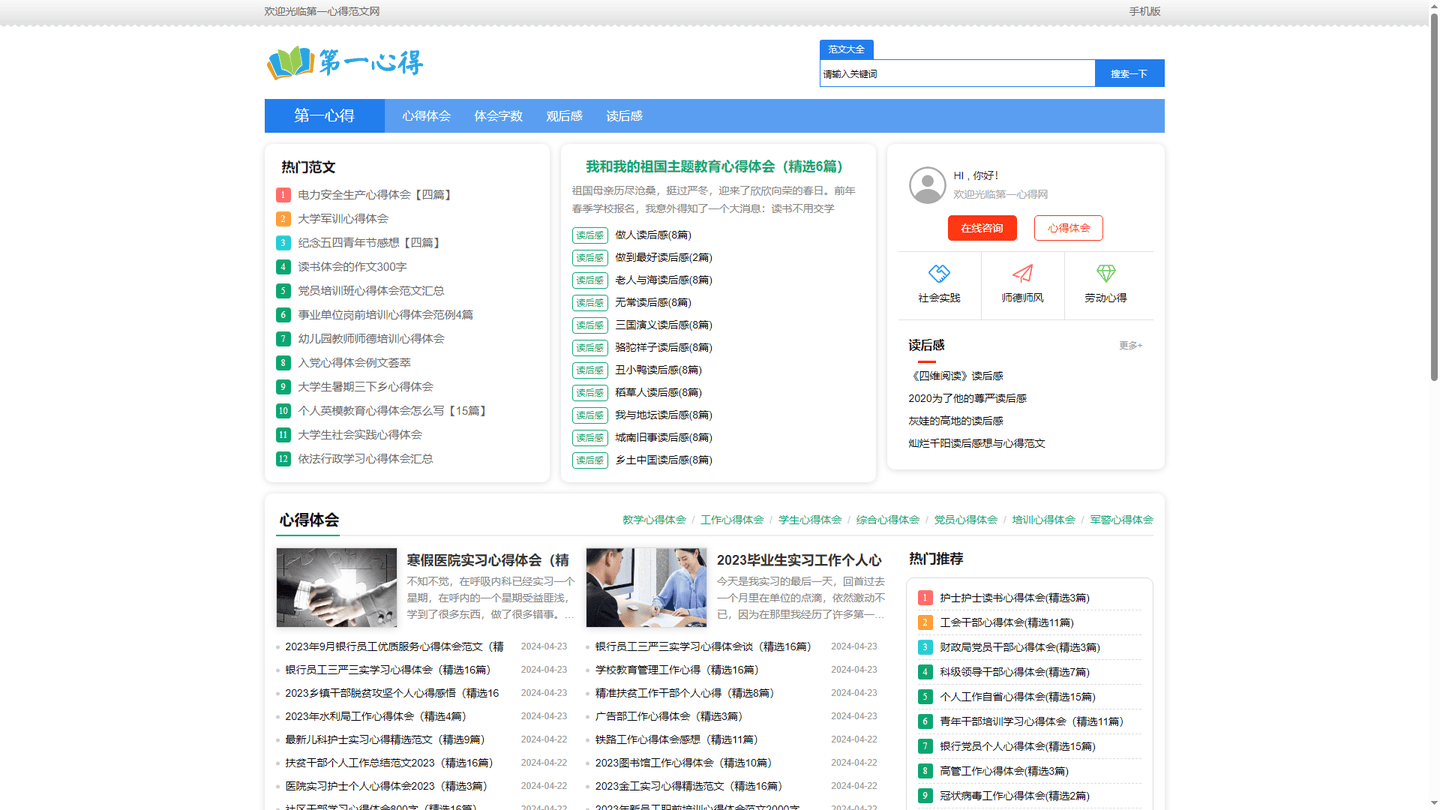Viewport: 1440px width, 810px height.
Task: Open 灿烂千阳读后感想与心得范文
Action: point(977,443)
